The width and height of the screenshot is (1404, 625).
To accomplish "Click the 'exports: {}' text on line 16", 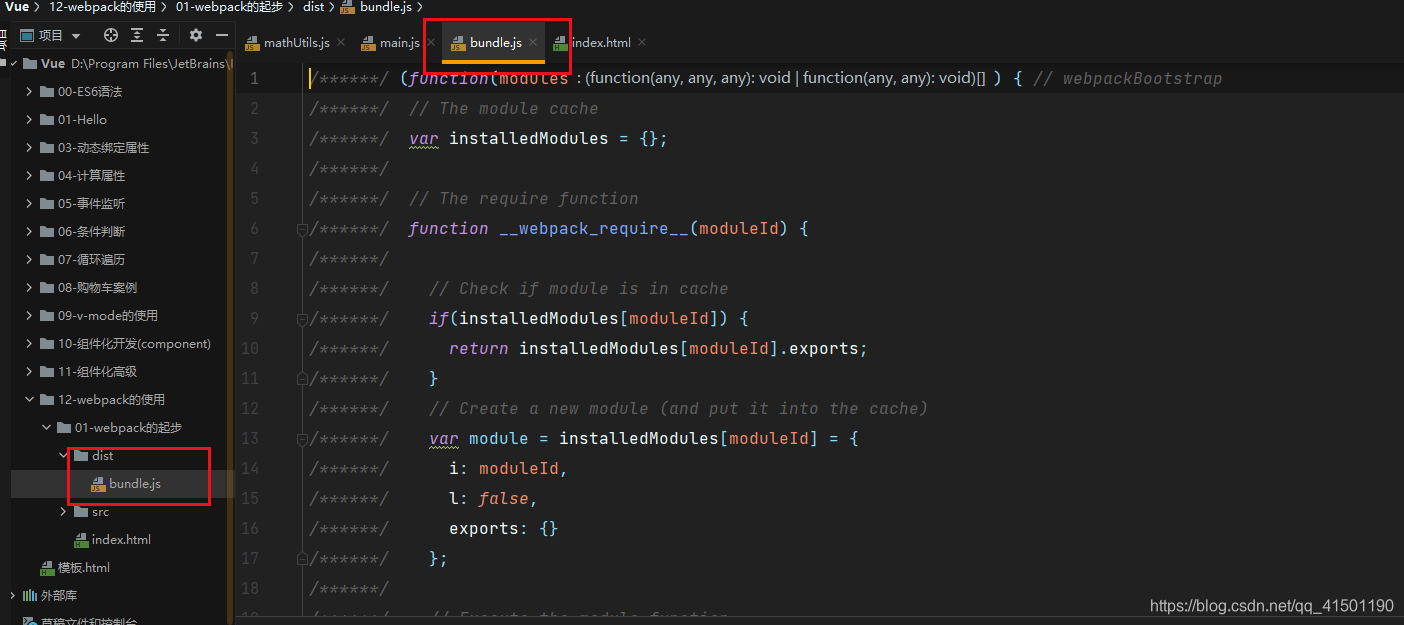I will click(x=503, y=528).
